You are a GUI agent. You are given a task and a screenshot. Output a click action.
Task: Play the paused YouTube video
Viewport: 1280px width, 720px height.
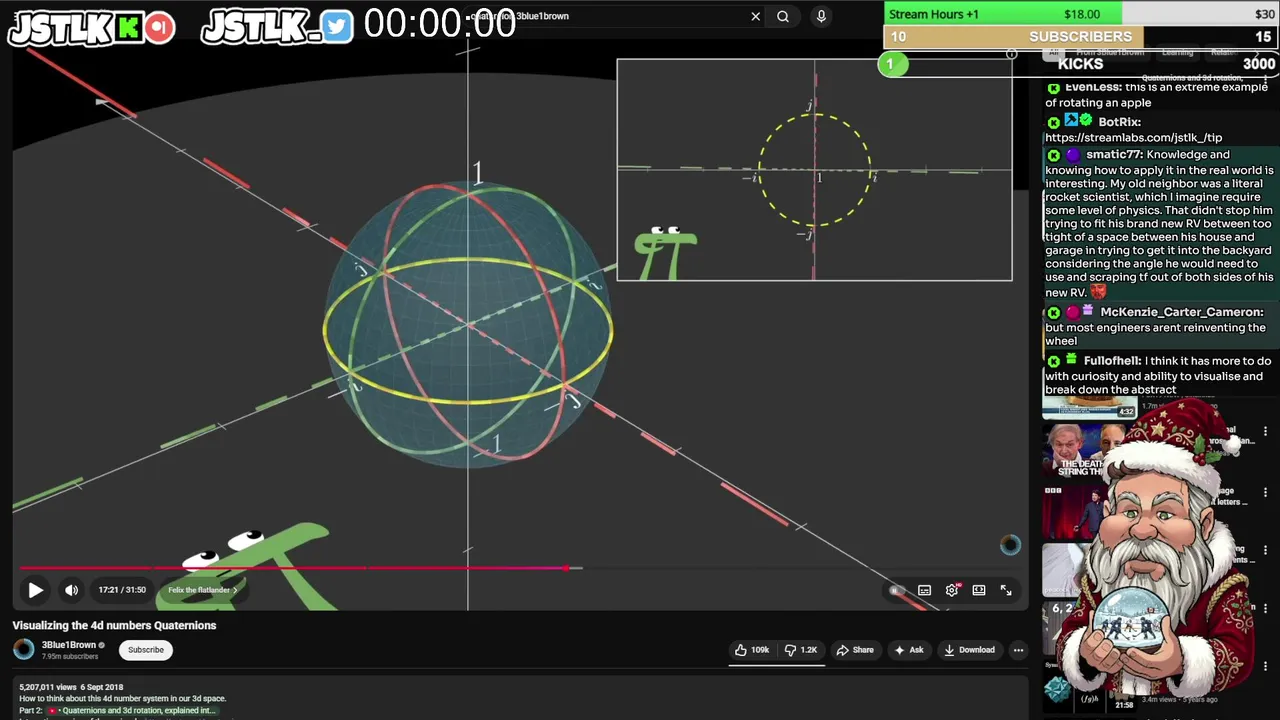point(35,590)
